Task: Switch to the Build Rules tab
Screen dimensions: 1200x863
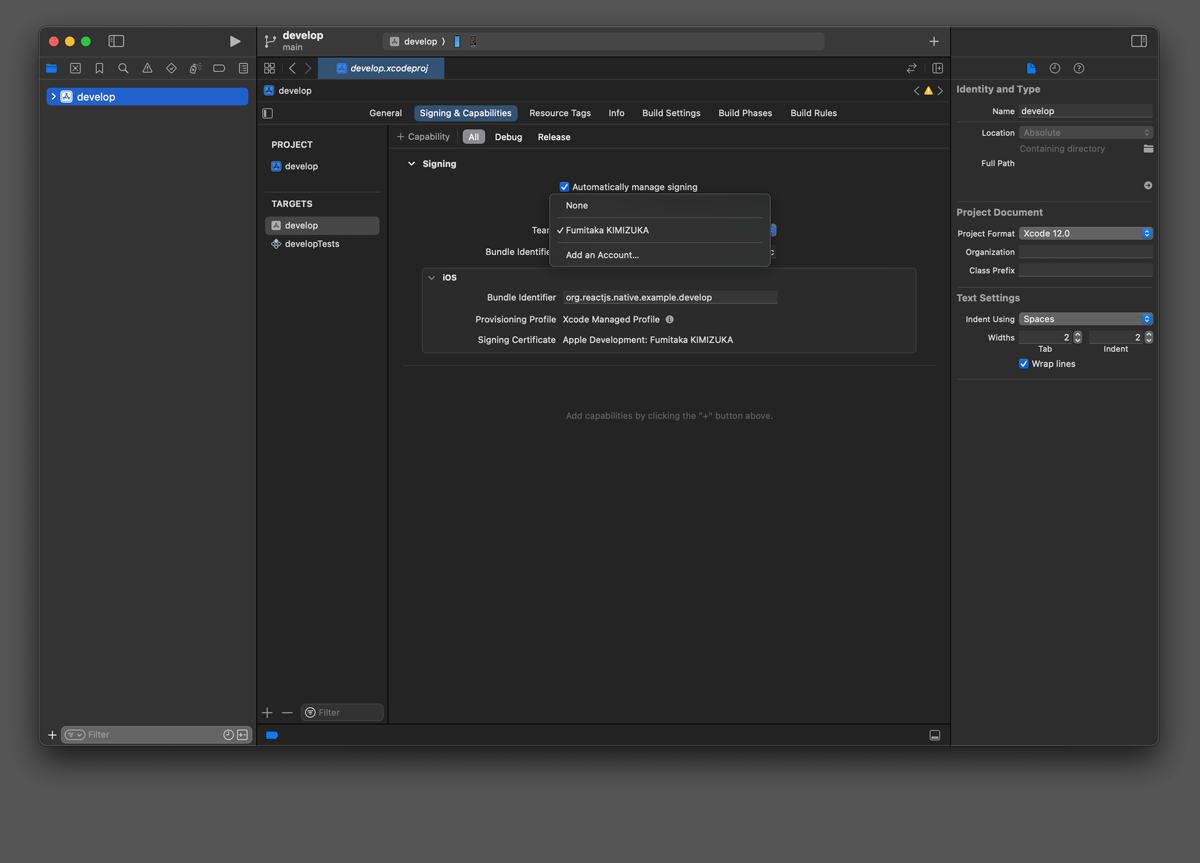Action: coord(814,113)
